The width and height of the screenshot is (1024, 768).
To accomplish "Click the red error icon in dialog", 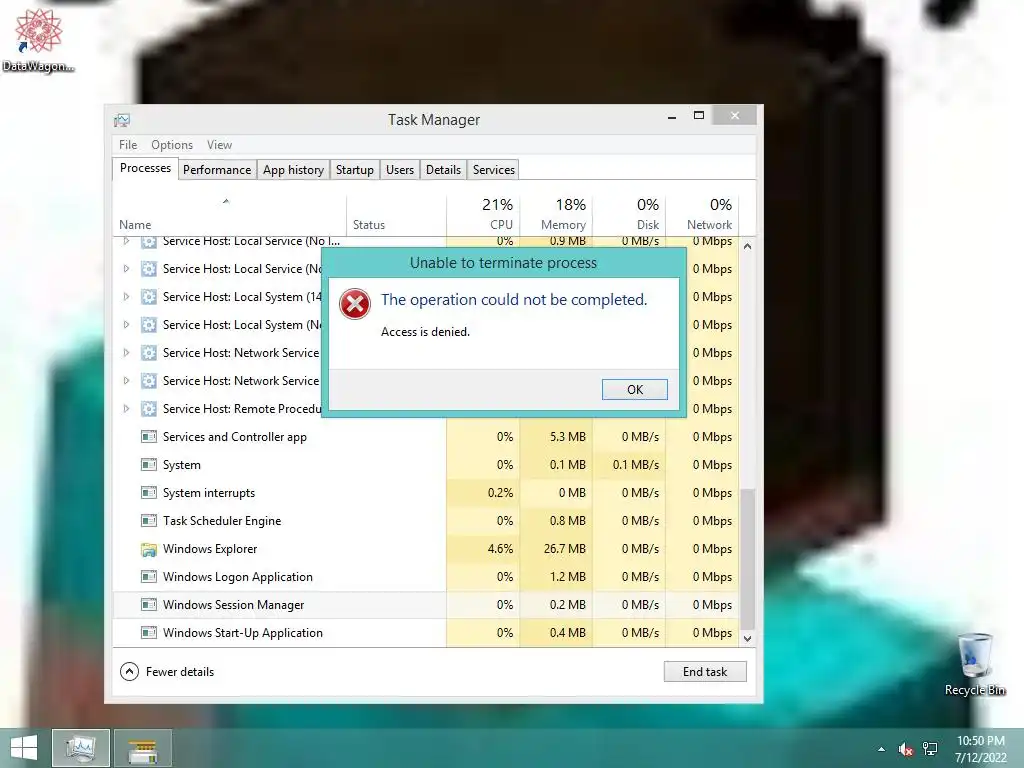I will click(x=355, y=304).
